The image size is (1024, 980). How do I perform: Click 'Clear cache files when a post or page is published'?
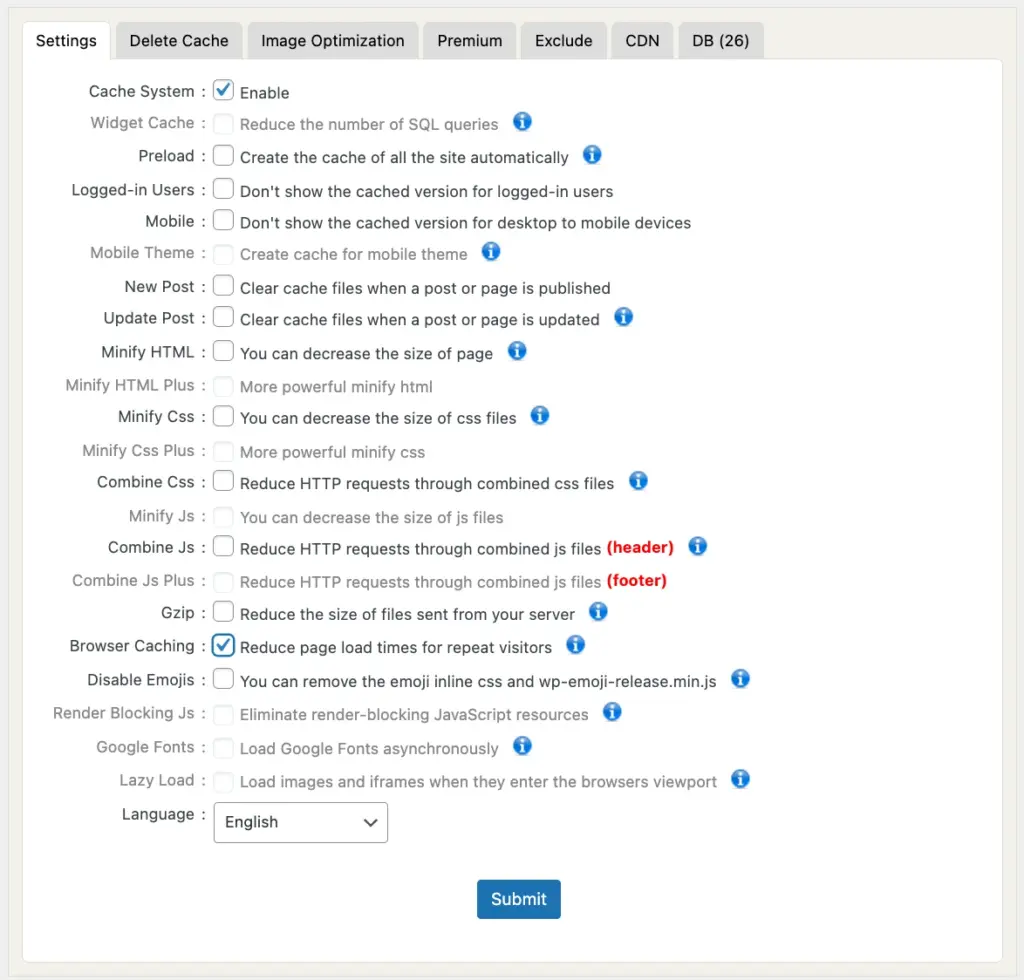pyautogui.click(x=425, y=288)
